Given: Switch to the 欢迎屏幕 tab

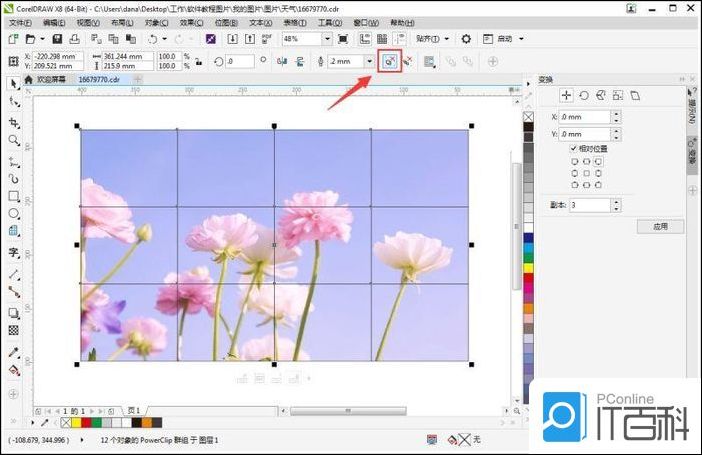Looking at the screenshot, I should point(51,79).
